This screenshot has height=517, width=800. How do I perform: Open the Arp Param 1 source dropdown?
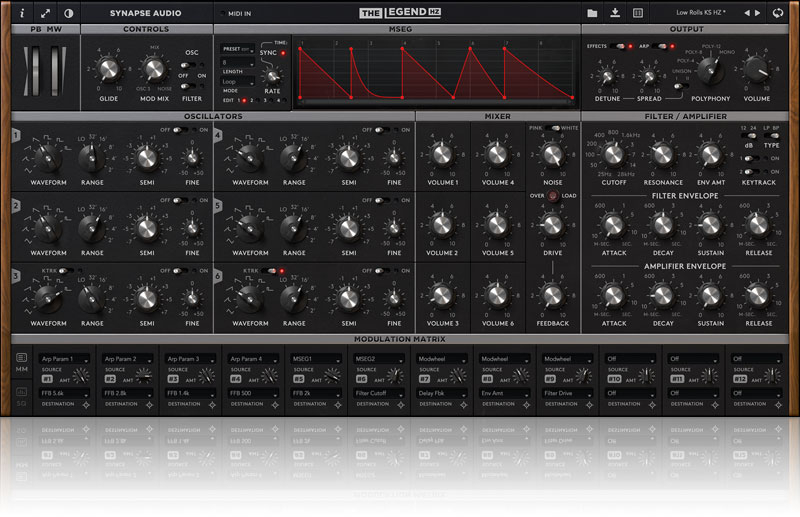(x=68, y=358)
